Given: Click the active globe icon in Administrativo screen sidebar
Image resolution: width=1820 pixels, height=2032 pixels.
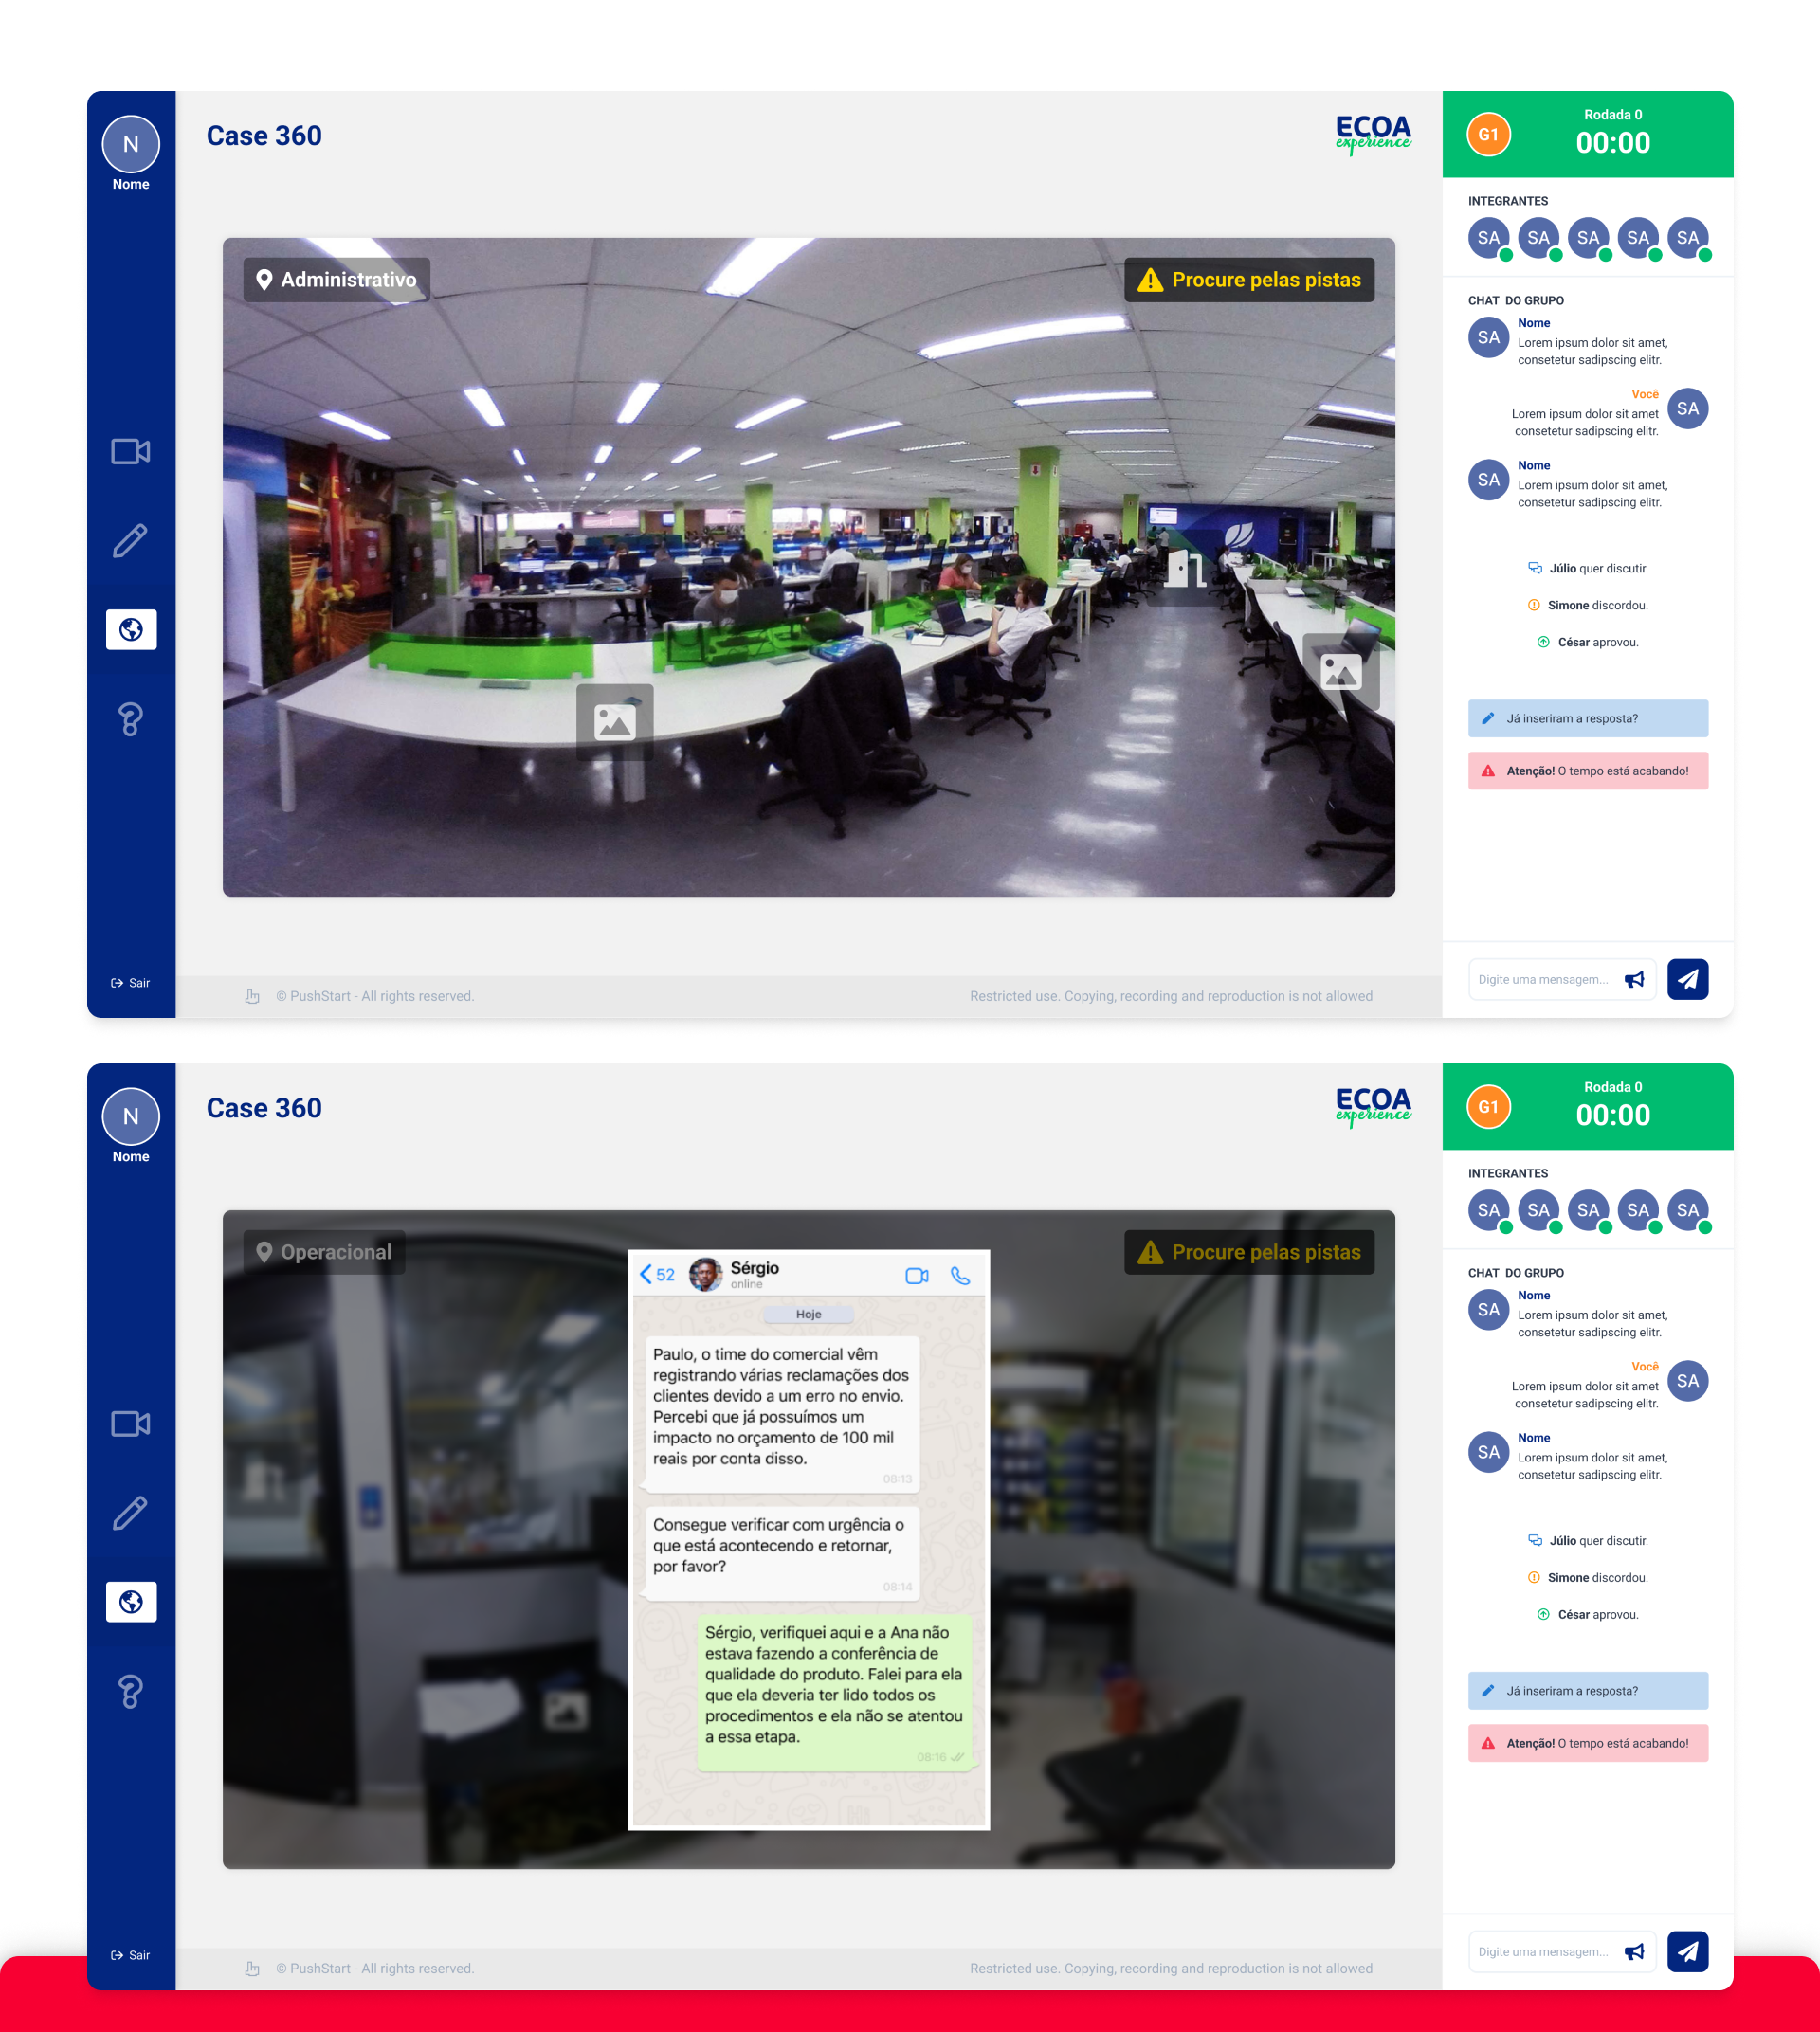Looking at the screenshot, I should [131, 630].
